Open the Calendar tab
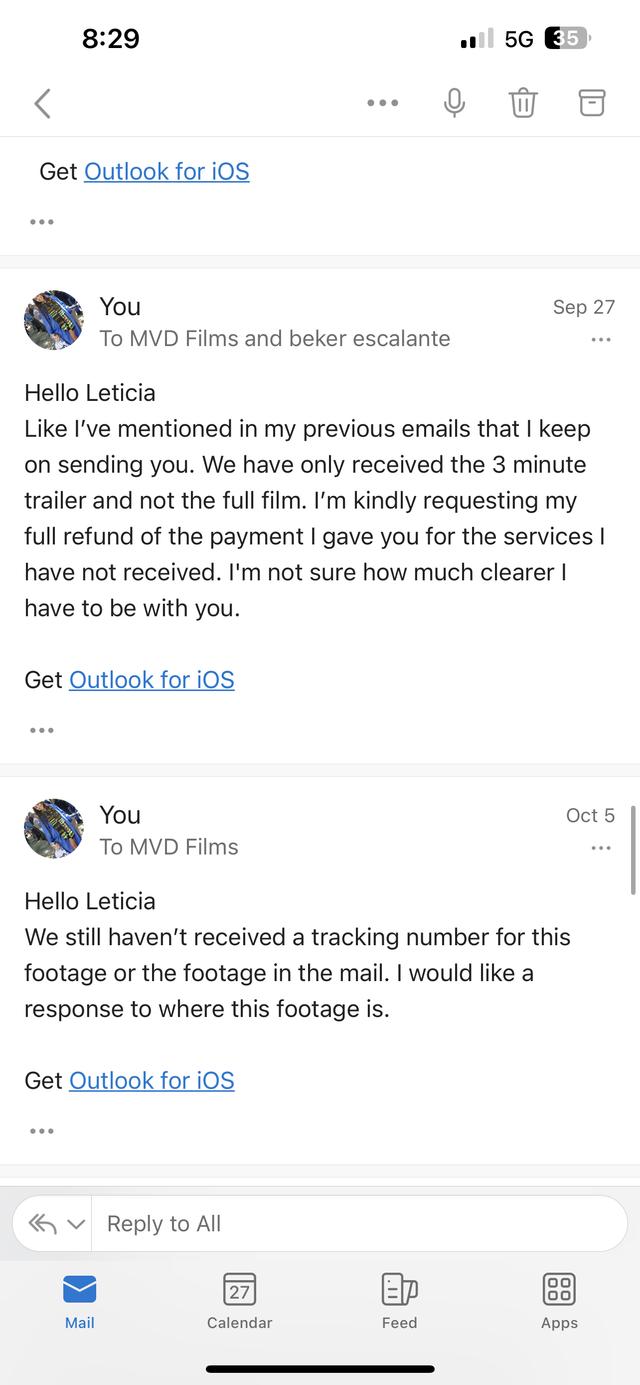The height and width of the screenshot is (1385, 640). pos(239,1300)
